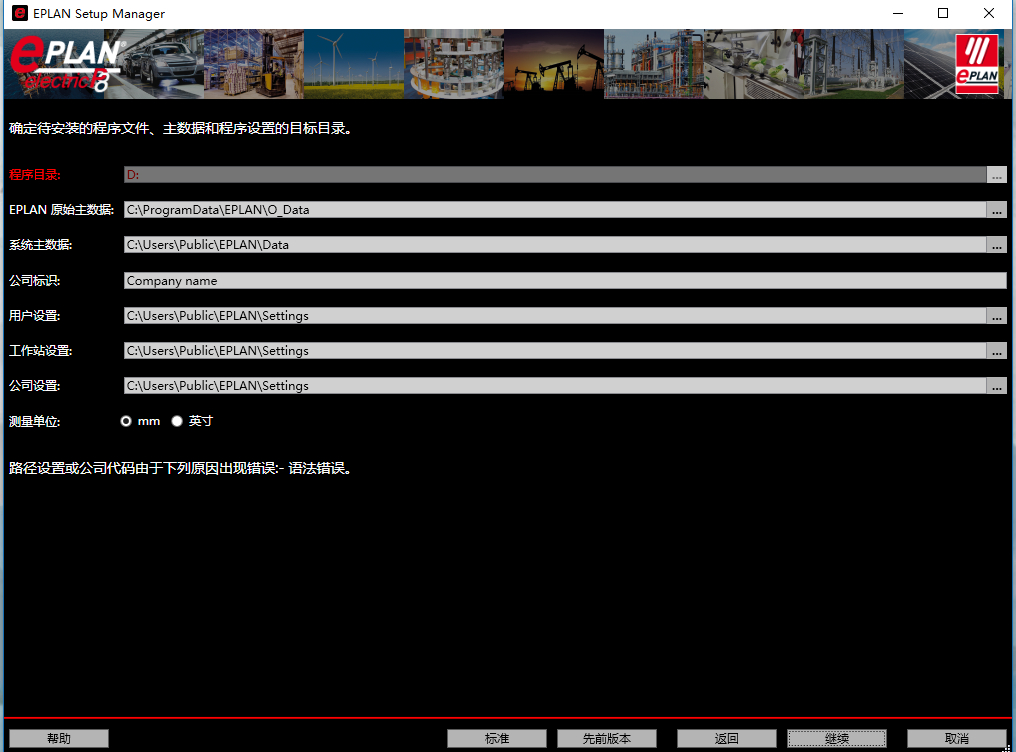
Task: Select the mm measurement unit radio
Action: (x=126, y=421)
